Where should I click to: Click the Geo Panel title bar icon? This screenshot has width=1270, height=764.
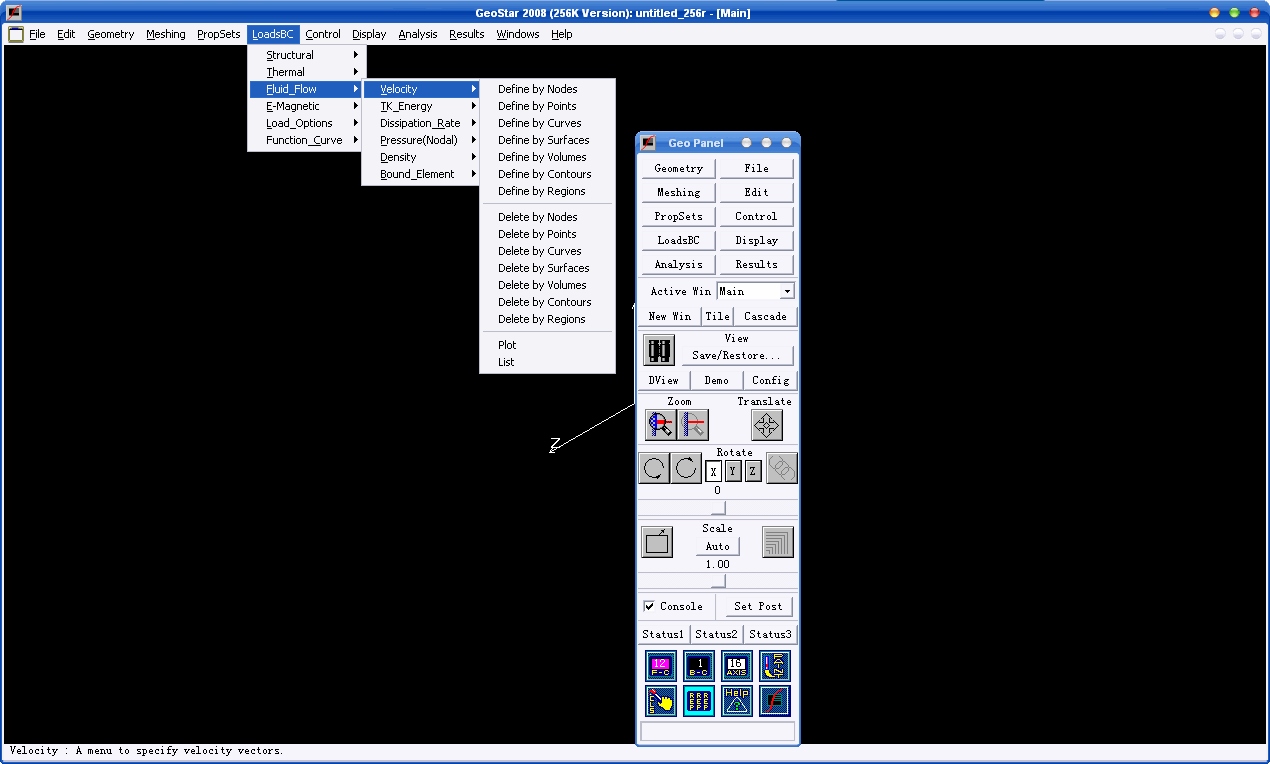[x=648, y=143]
